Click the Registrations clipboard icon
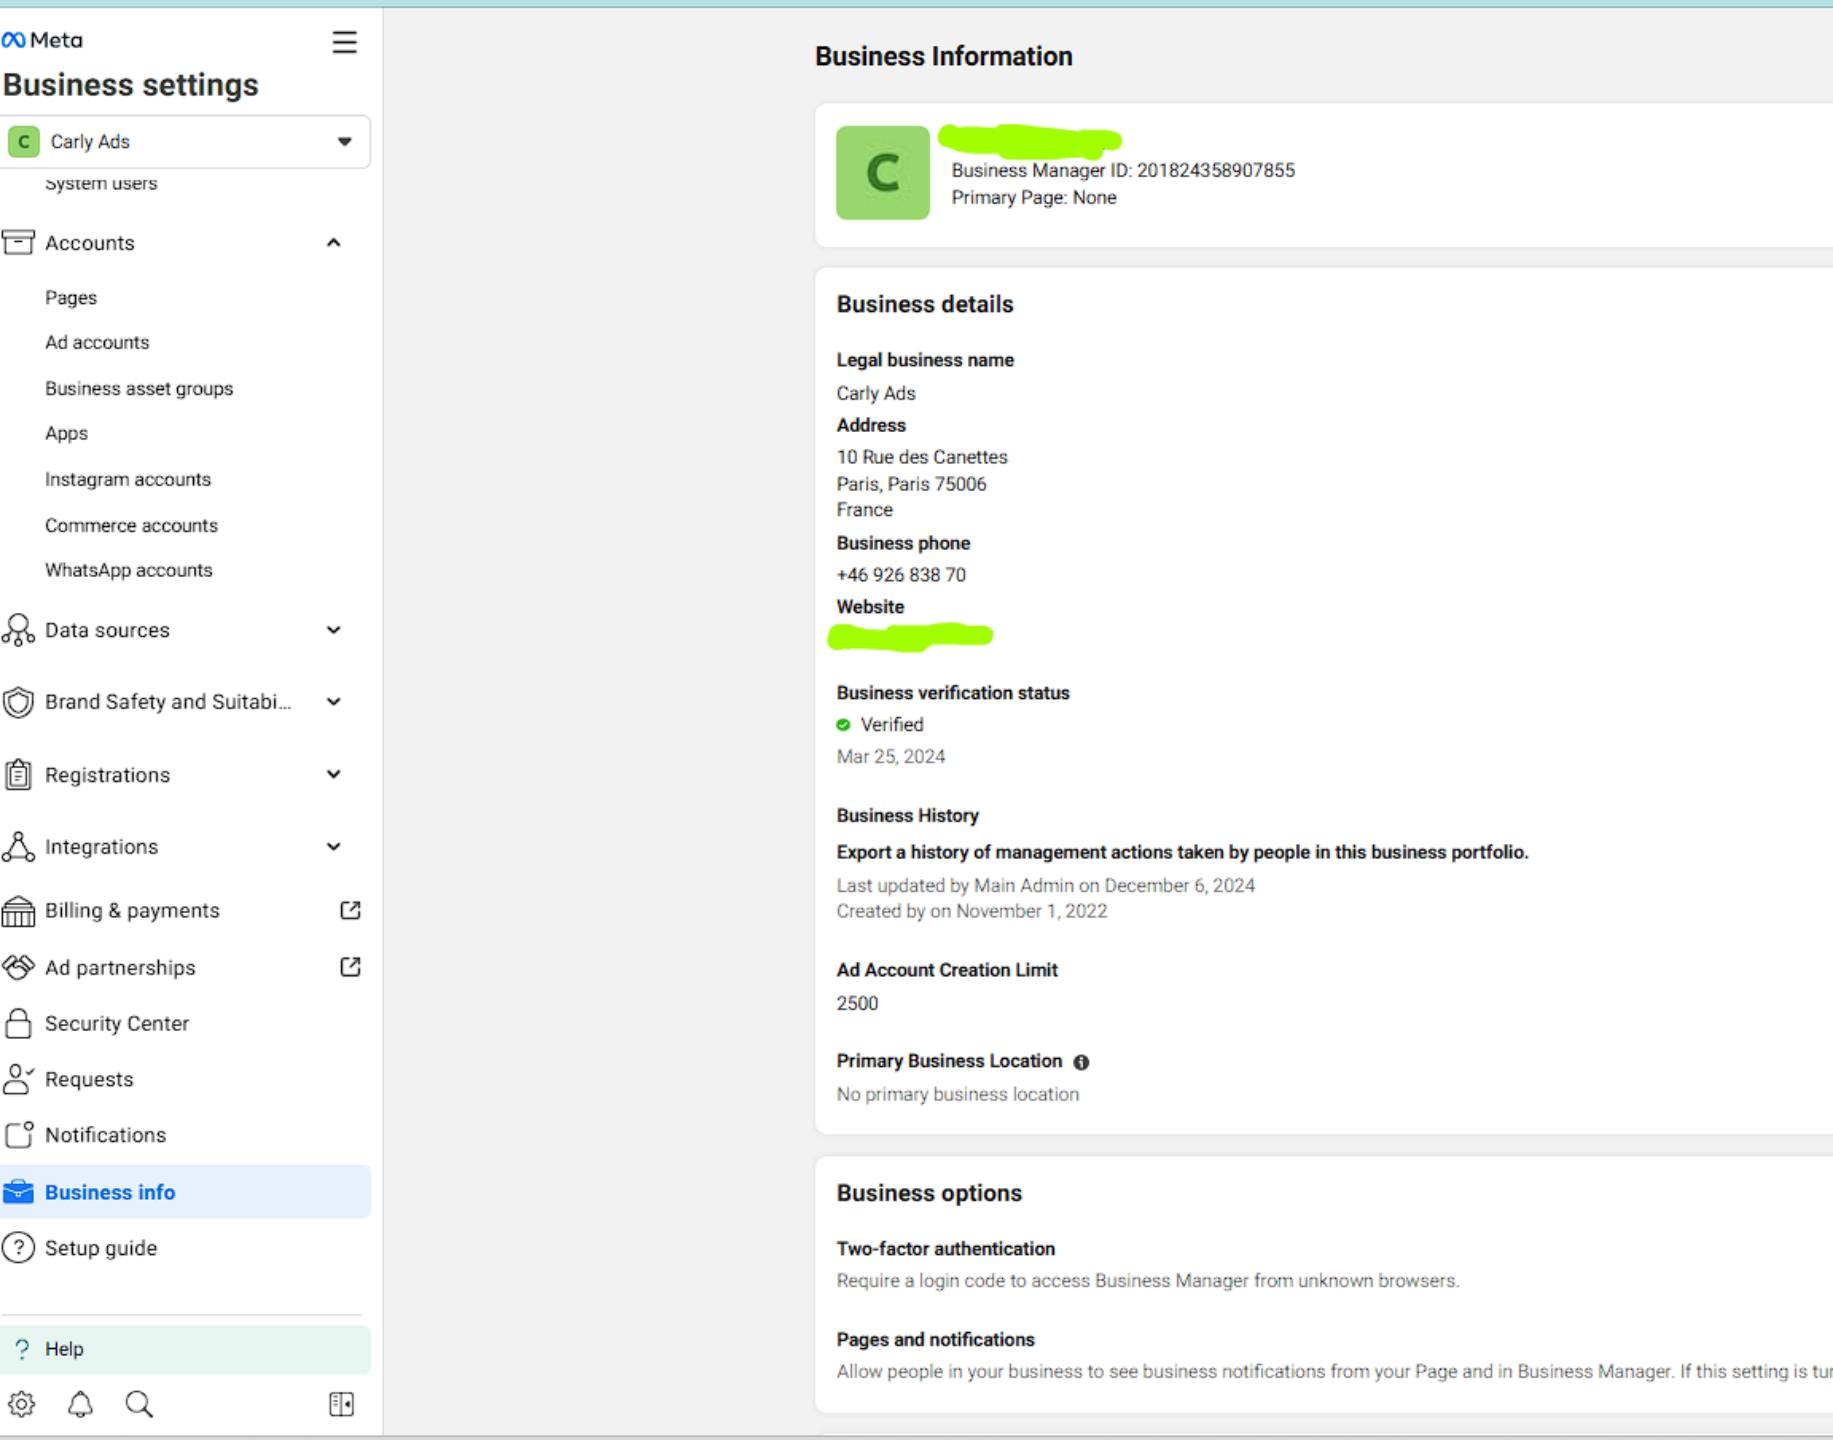Viewport: 1833px width, 1440px height. 18,775
